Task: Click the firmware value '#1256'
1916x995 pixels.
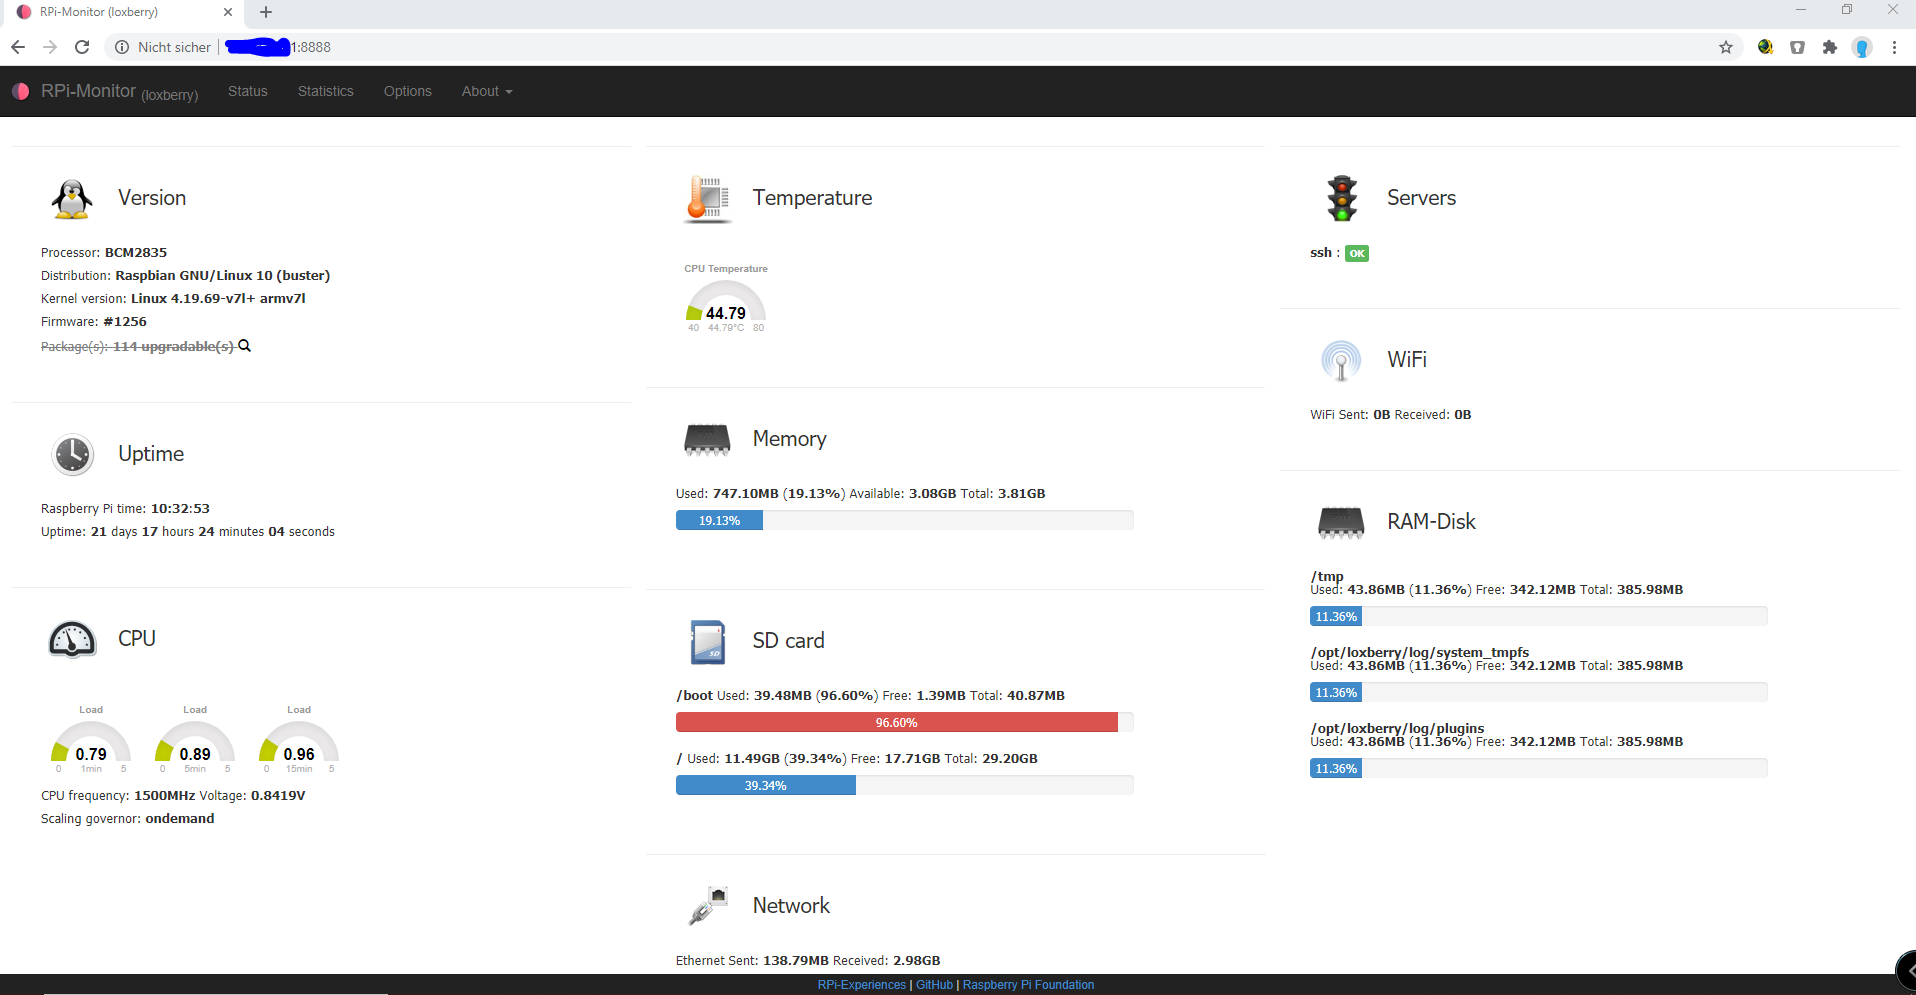Action: click(x=125, y=322)
